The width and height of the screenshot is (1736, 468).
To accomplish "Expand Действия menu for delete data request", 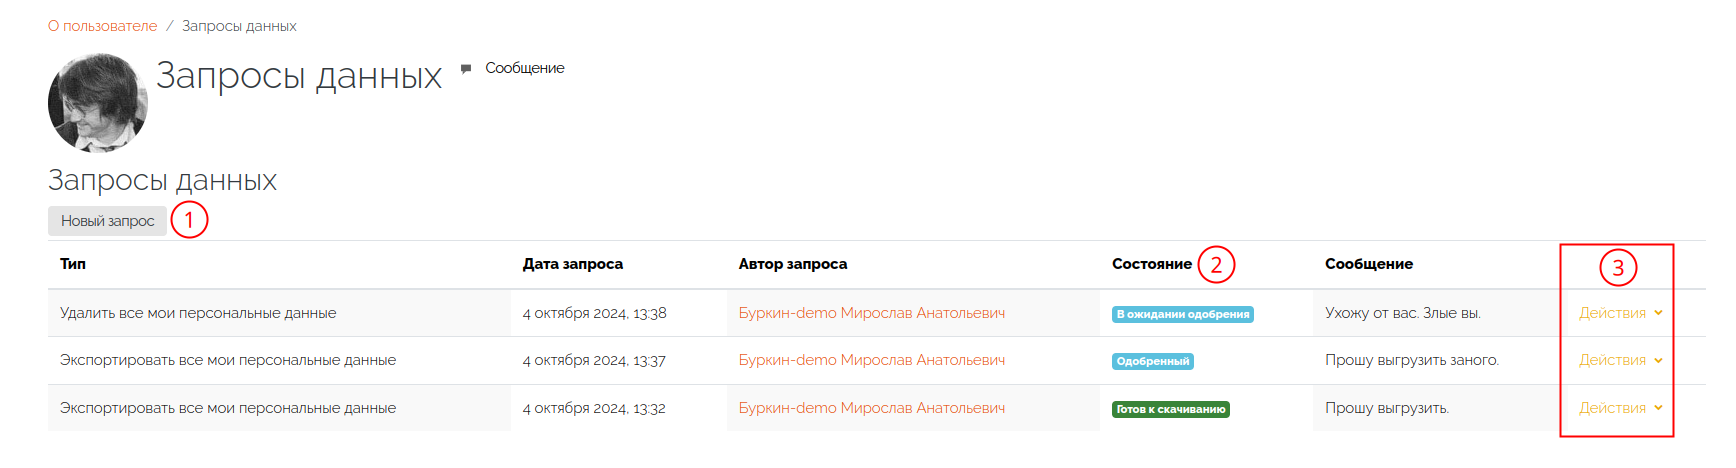I will 1620,313.
